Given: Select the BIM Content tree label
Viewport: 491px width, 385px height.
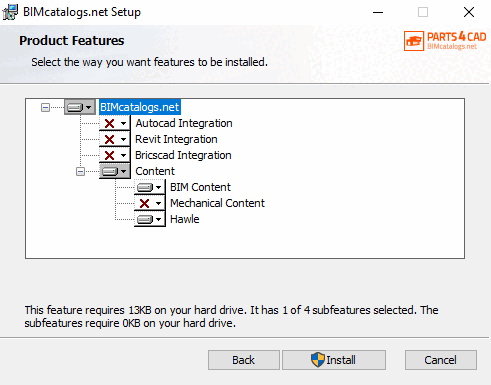Looking at the screenshot, I should (200, 187).
